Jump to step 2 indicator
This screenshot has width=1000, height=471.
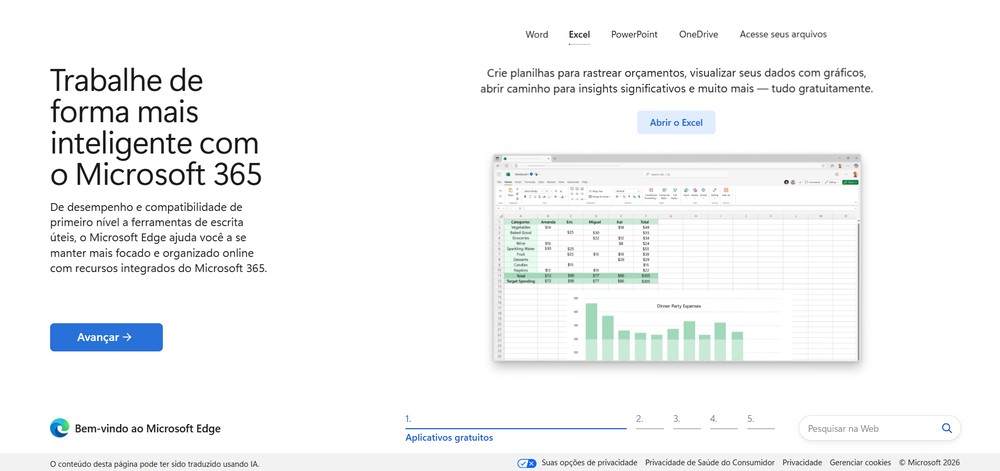coord(649,421)
